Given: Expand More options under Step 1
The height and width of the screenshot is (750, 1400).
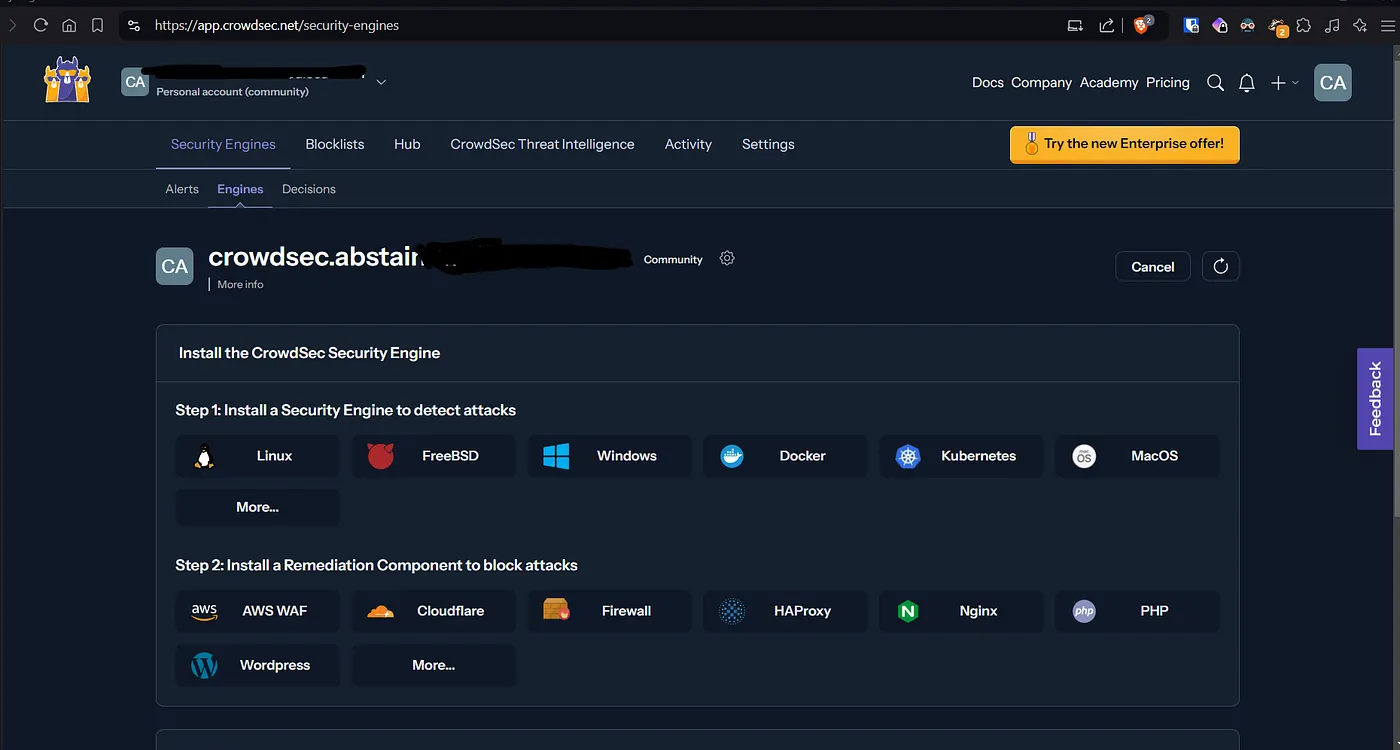Looking at the screenshot, I should (257, 507).
